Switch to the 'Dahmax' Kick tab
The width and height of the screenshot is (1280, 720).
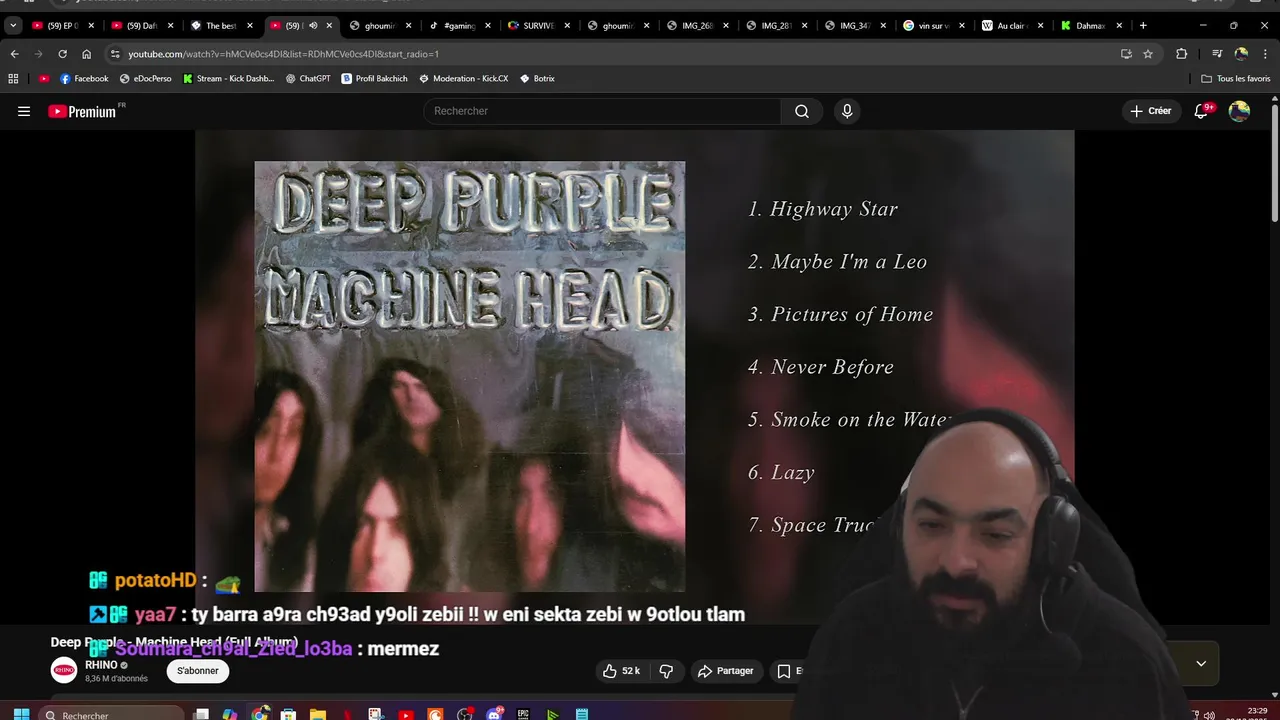pyautogui.click(x=1090, y=26)
